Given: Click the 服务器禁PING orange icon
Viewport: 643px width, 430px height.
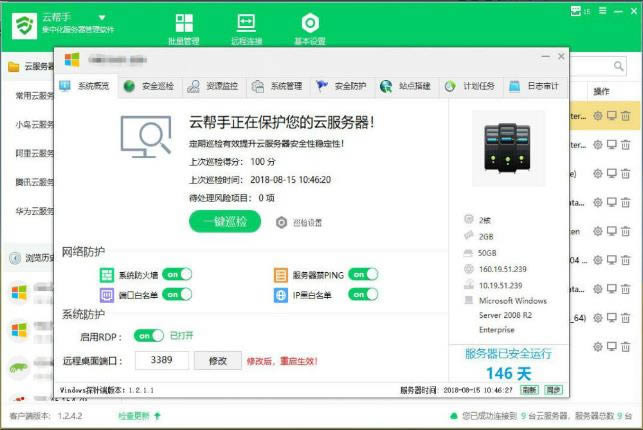Looking at the screenshot, I should tap(281, 275).
